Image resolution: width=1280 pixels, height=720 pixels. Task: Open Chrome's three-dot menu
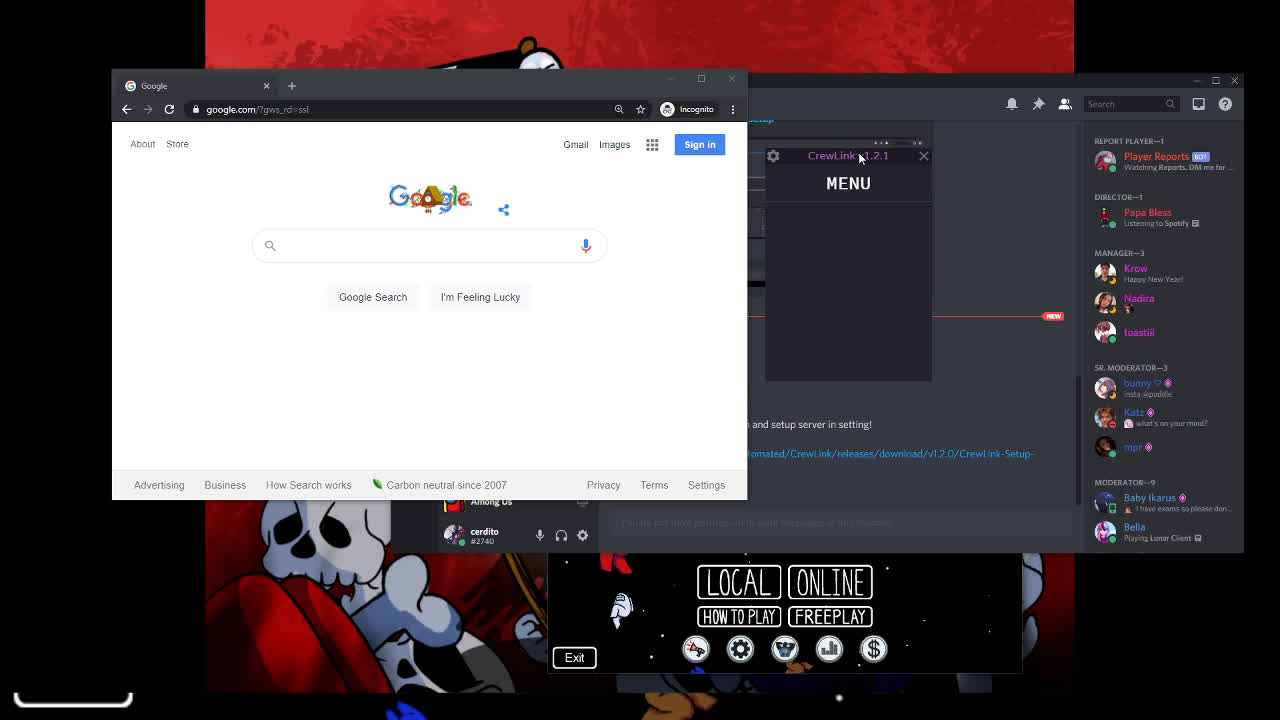pyautogui.click(x=733, y=109)
